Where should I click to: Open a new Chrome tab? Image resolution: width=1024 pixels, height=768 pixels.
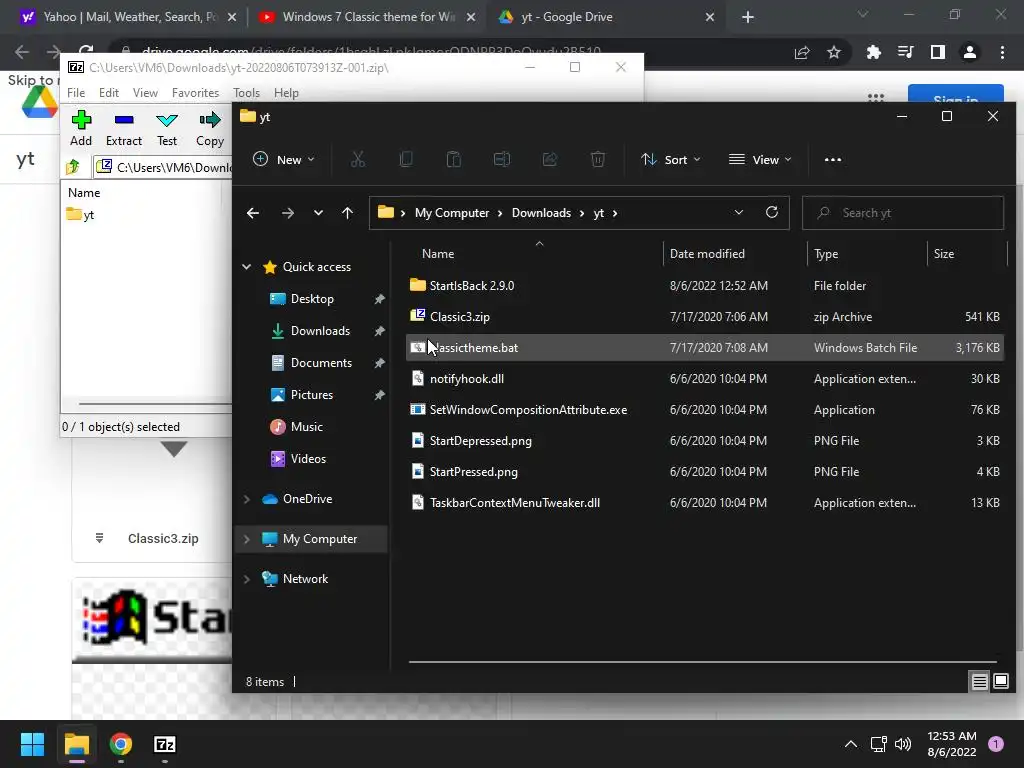[748, 17]
